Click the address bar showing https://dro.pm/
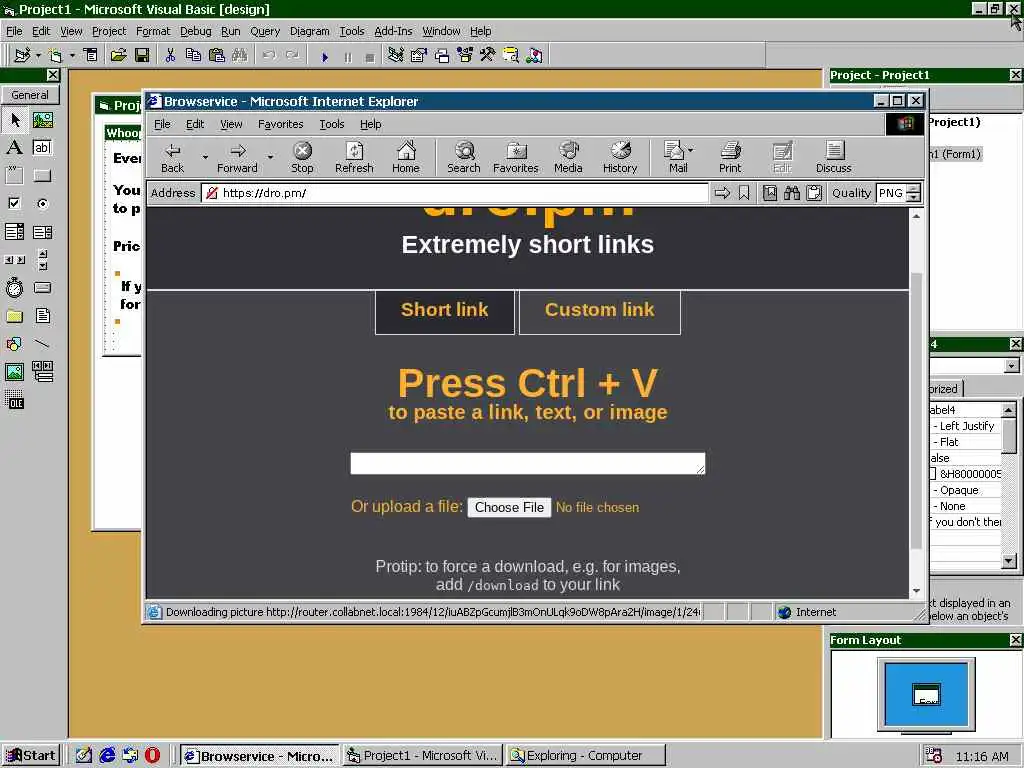This screenshot has height=768, width=1024. click(455, 193)
